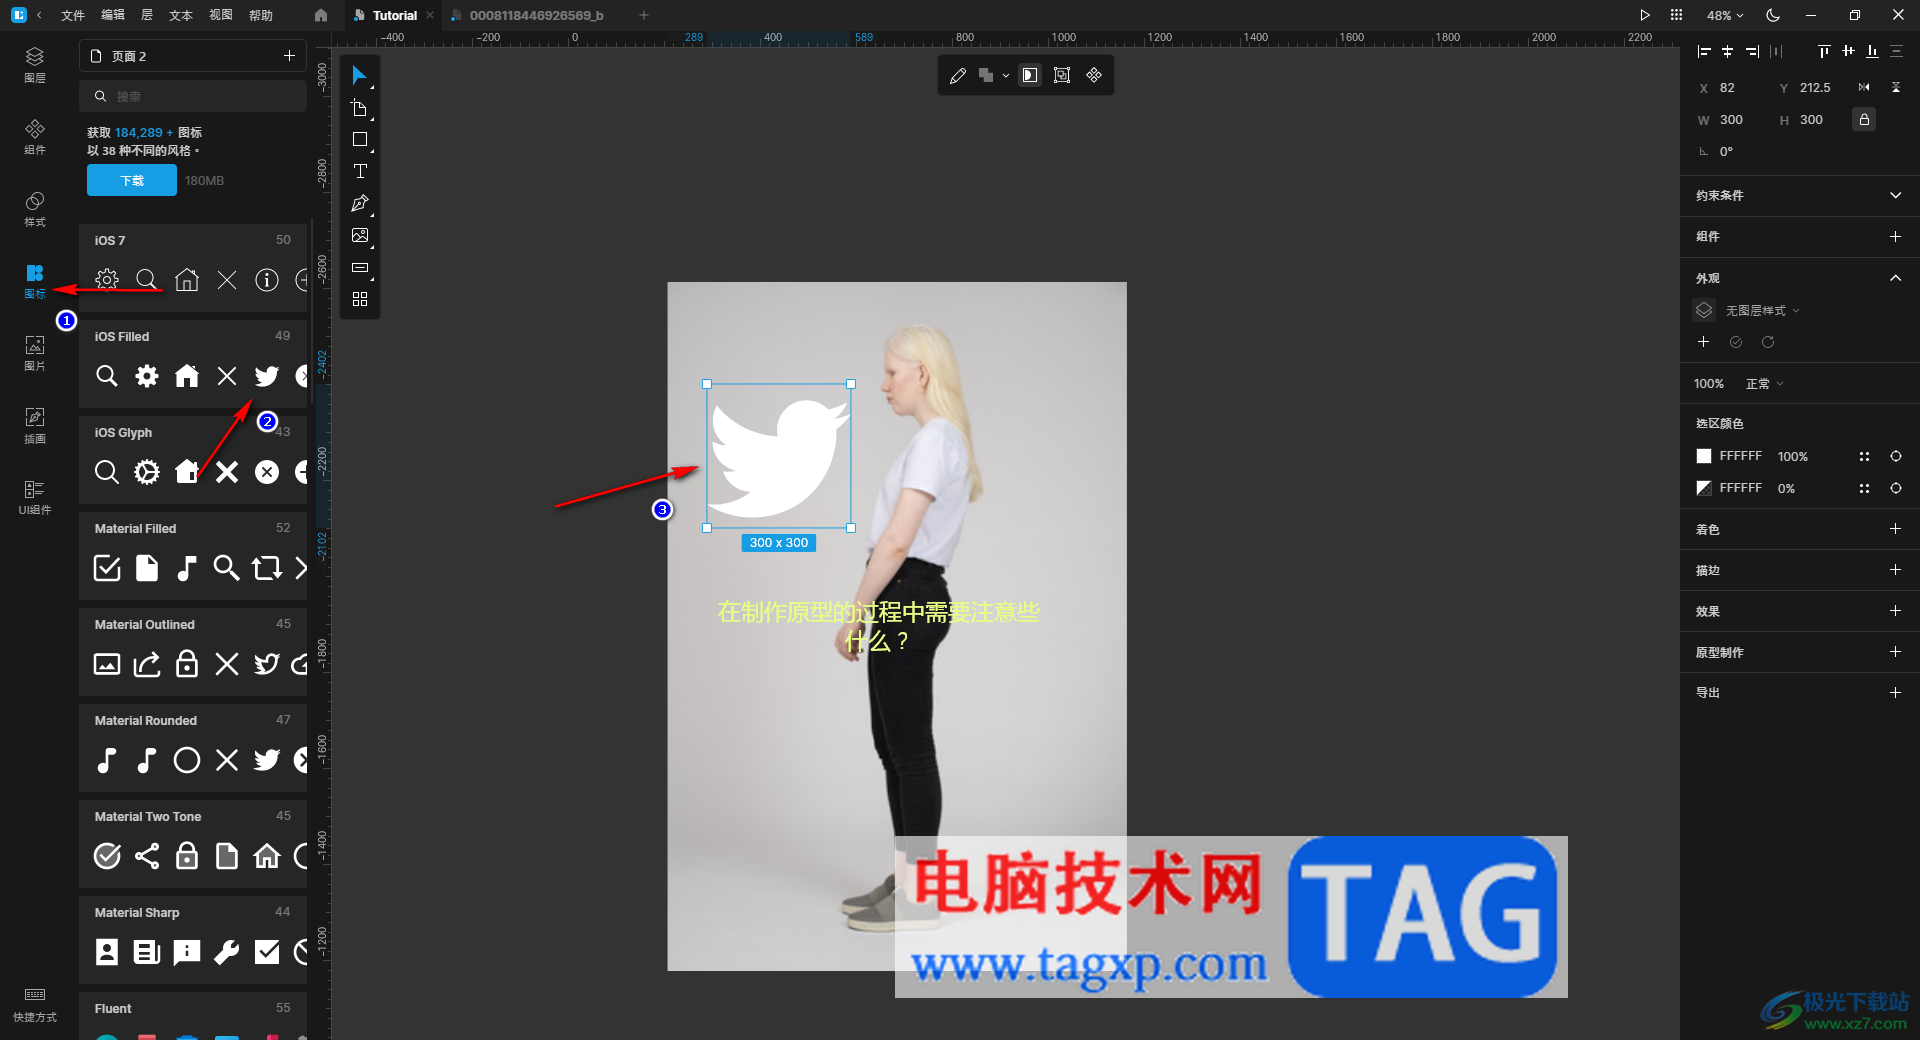Click the Mask icon in the floating toolbar
Viewport: 1920px width, 1040px height.
(x=1030, y=76)
